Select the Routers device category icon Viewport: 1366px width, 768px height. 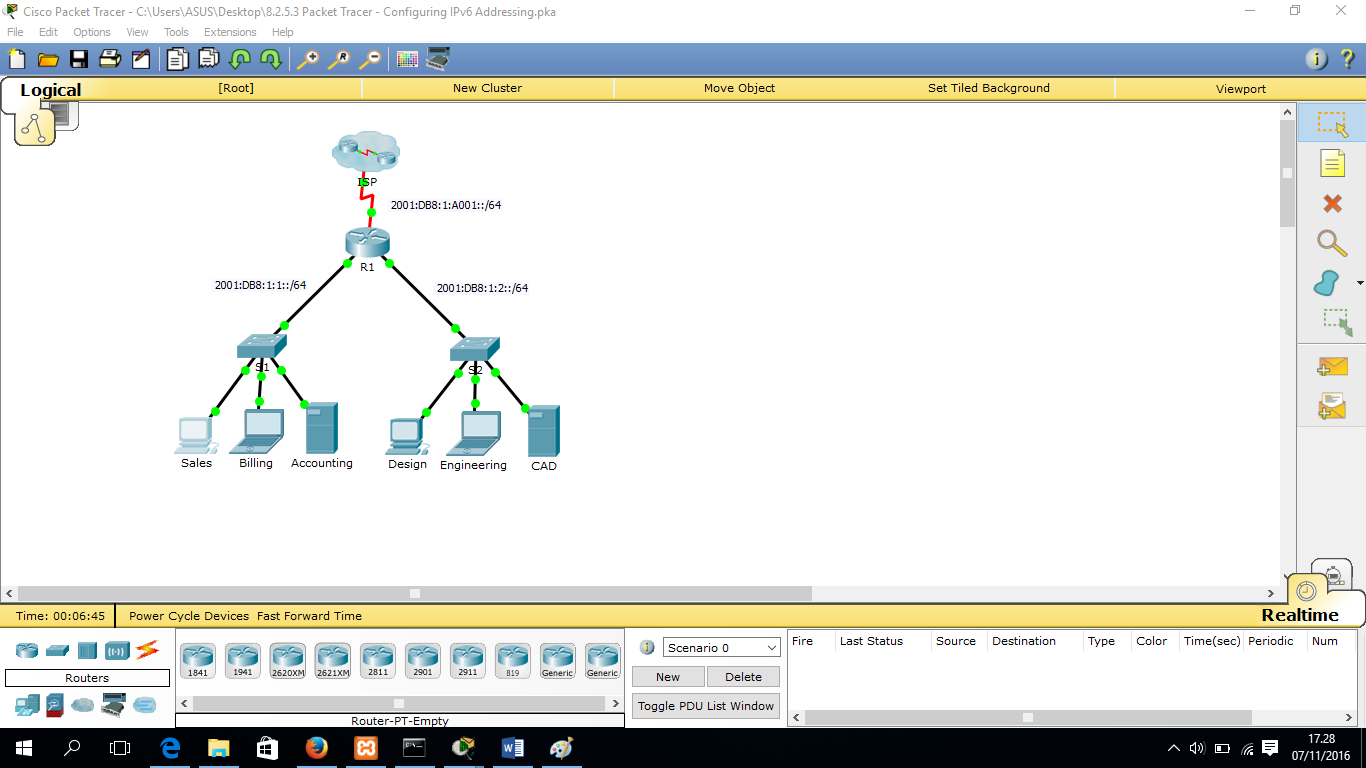coord(27,651)
